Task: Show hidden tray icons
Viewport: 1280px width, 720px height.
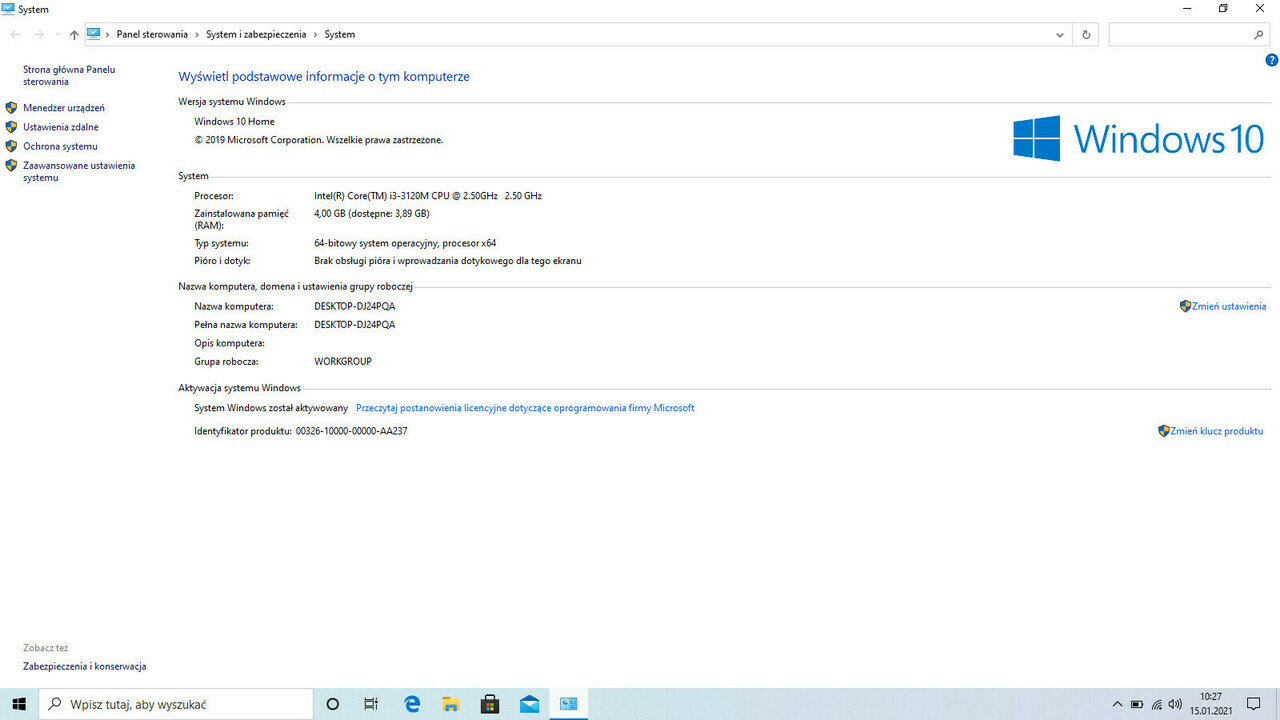Action: coord(1118,704)
